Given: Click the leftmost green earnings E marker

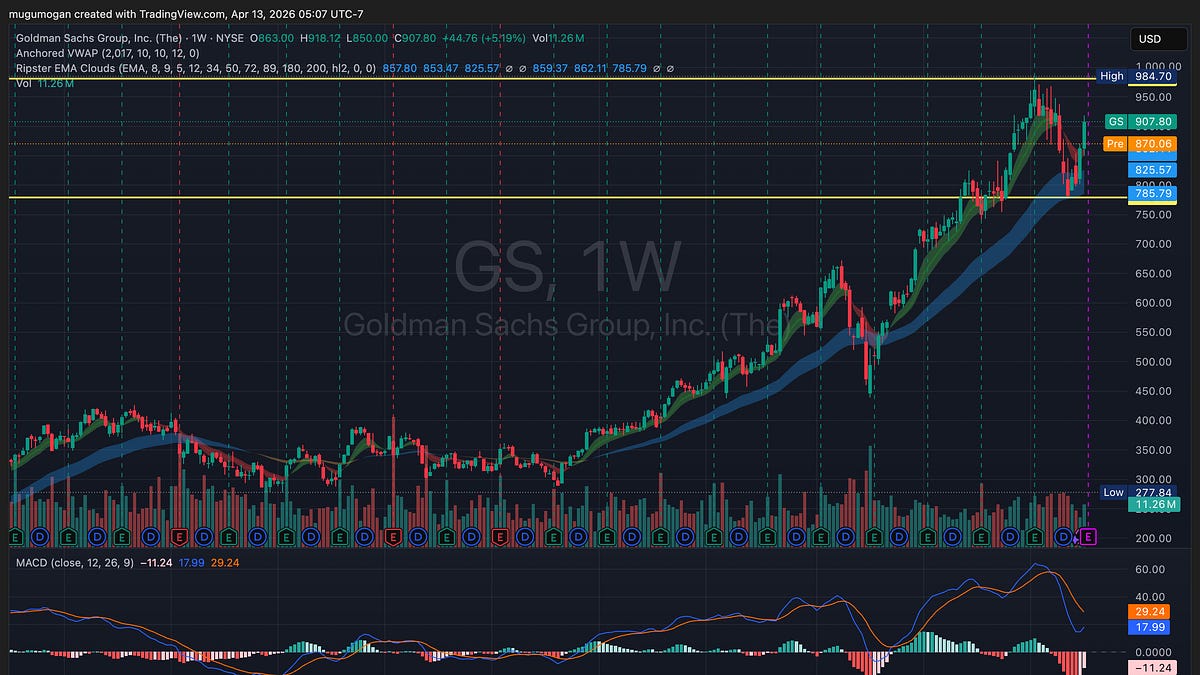Looking at the screenshot, I should pos(16,537).
